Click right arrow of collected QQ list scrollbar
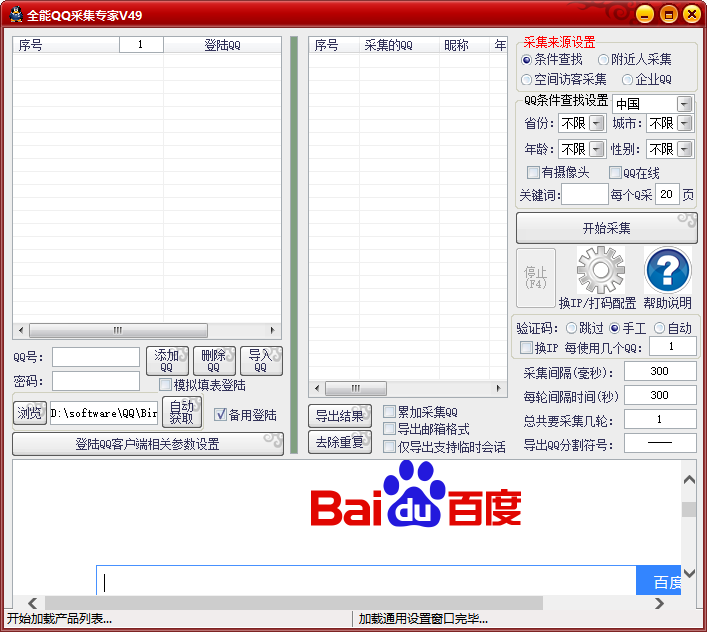The width and height of the screenshot is (707, 632). click(x=498, y=388)
